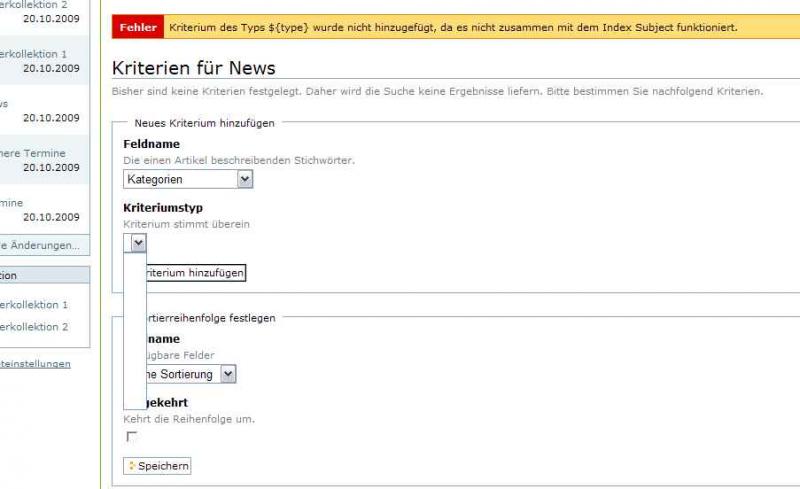This screenshot has width=800, height=489.
Task: Open the website settings link in sidebar
Action: point(35,364)
